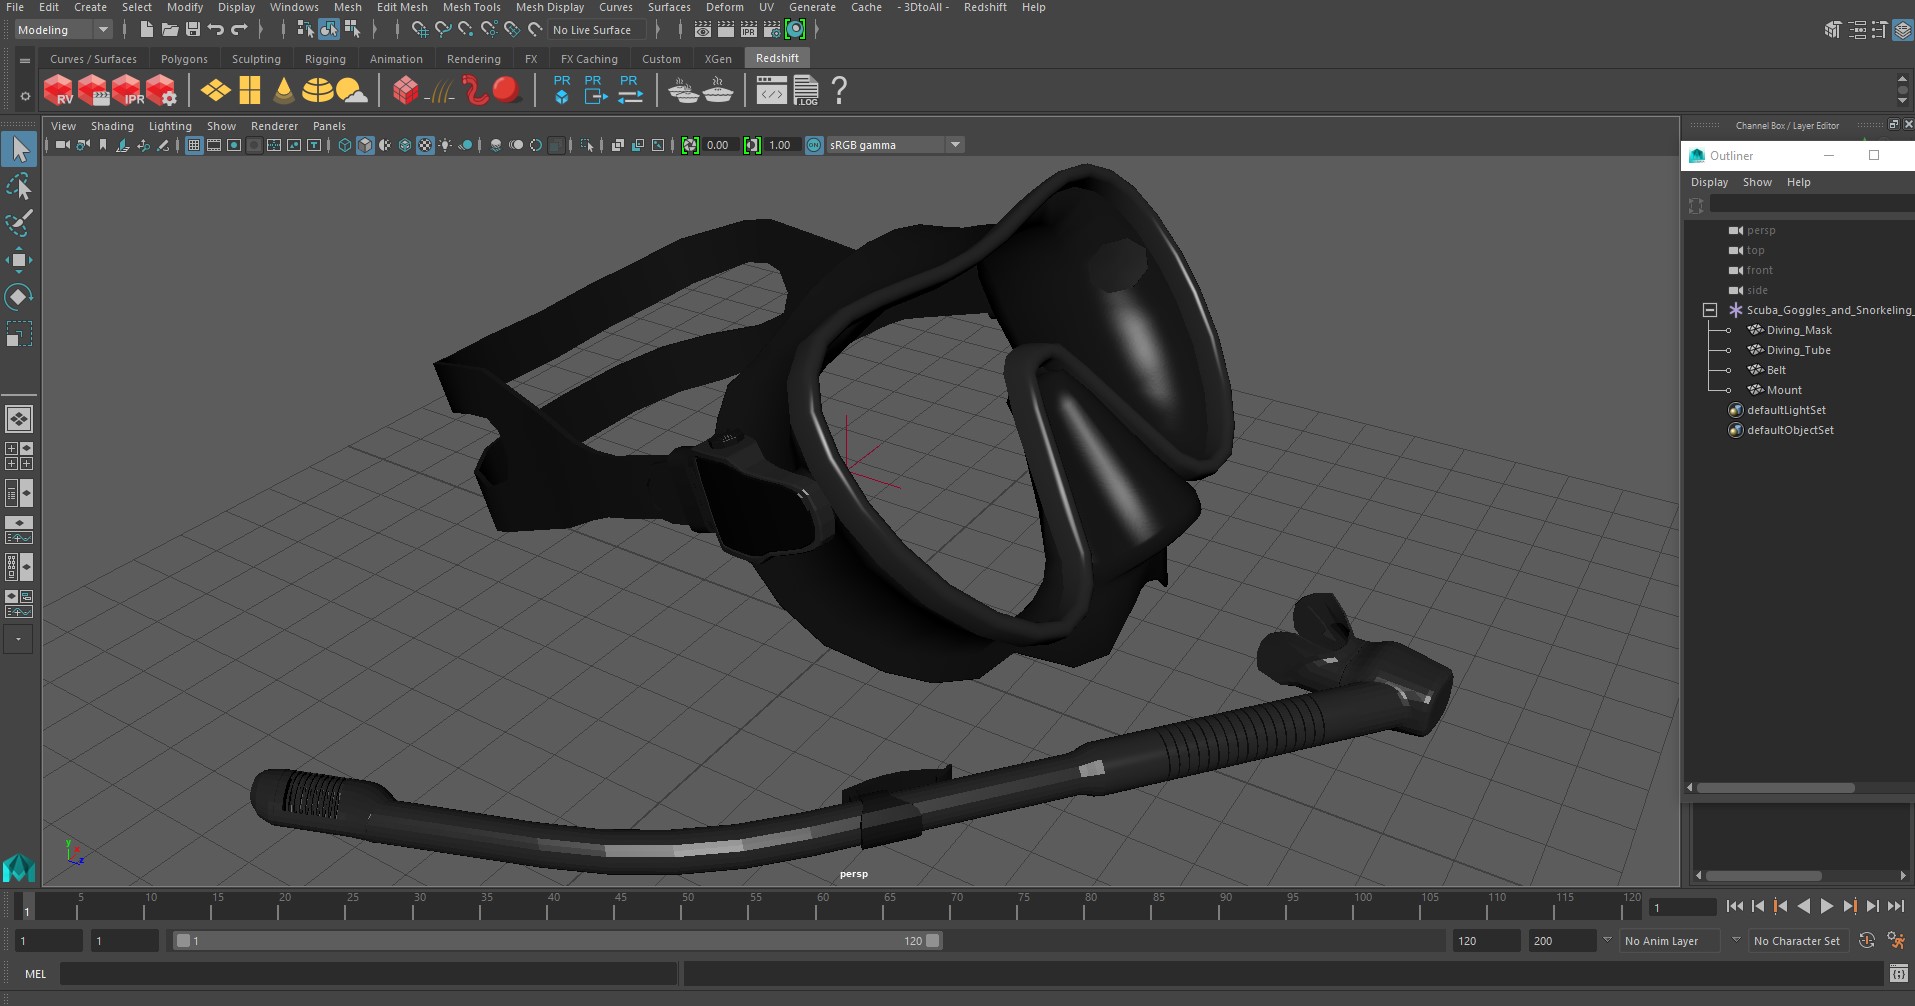
Task: Activate the Move tool
Action: [19, 260]
